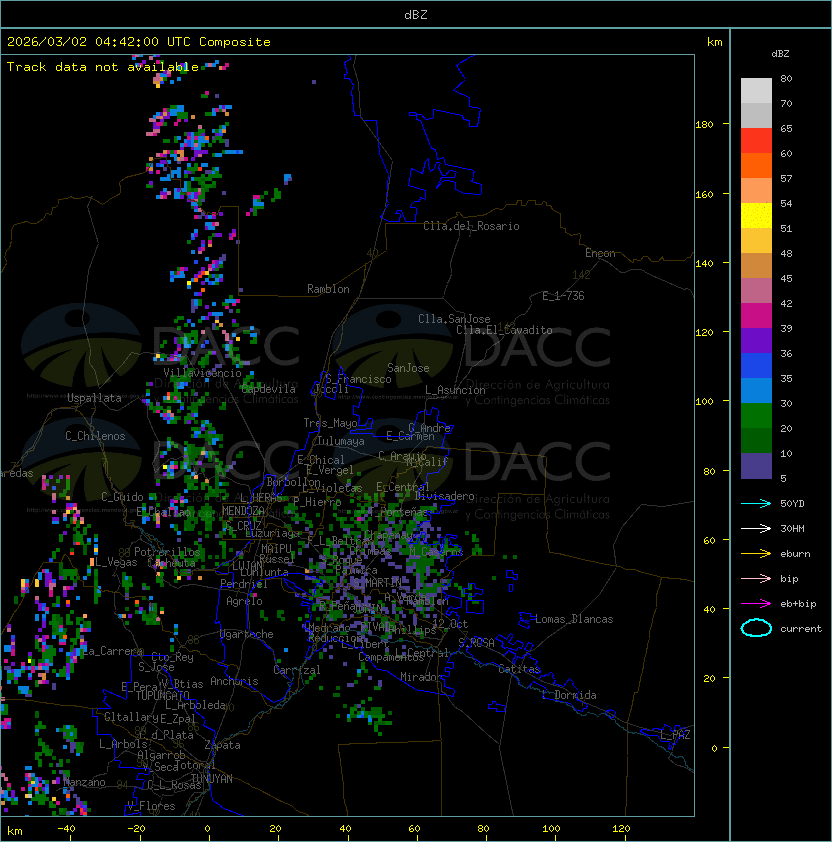Click the TUNUYAN town label
Screen dimensions: 832x842
tap(212, 777)
